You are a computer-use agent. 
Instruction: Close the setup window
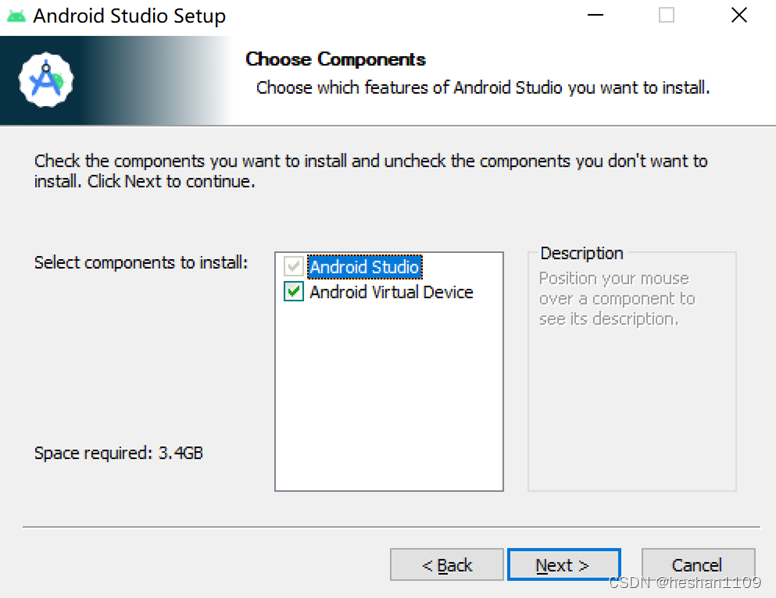(739, 15)
